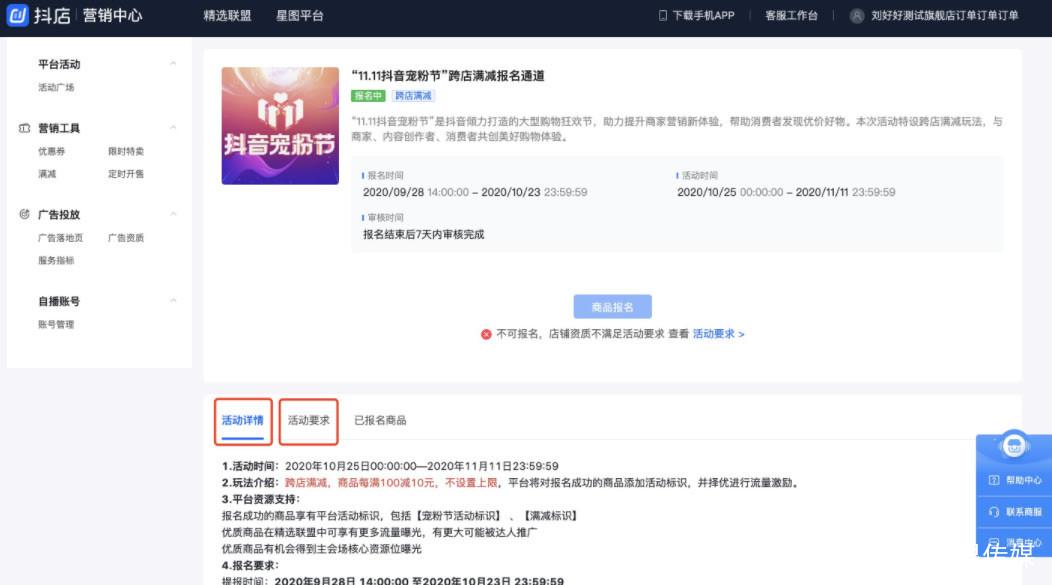Image resolution: width=1052 pixels, height=585 pixels.
Task: Collapse the 营销工具 section chevron
Action: coord(173,127)
